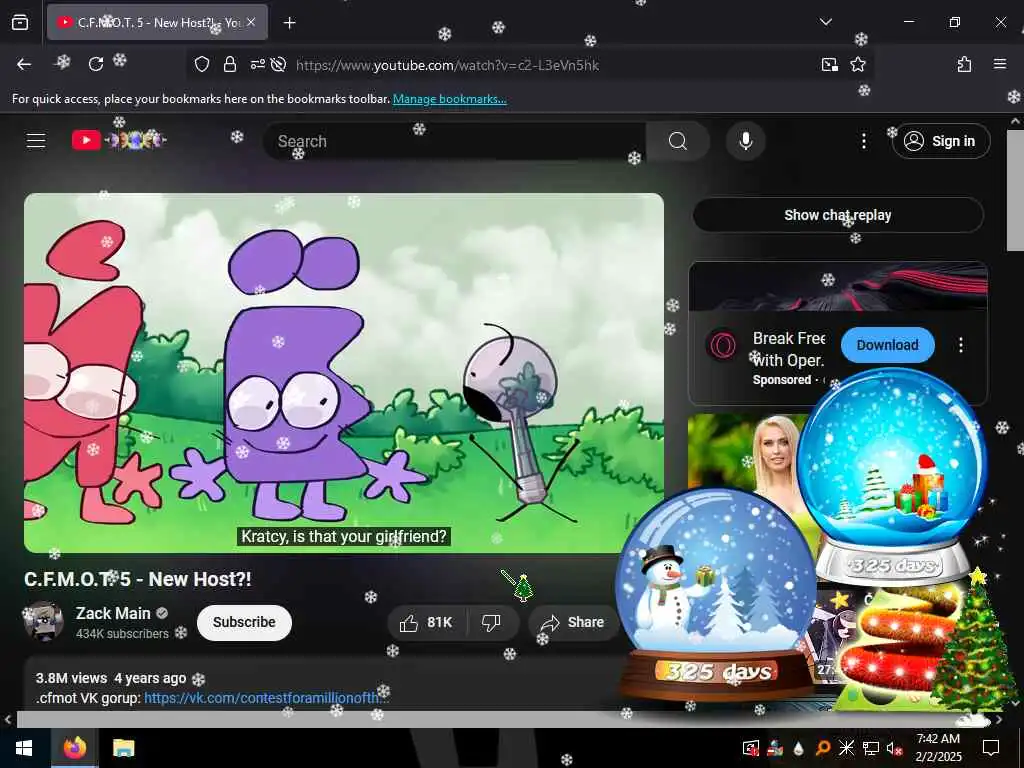This screenshot has width=1024, height=768.
Task: Go back to the previous page
Action: [24, 64]
